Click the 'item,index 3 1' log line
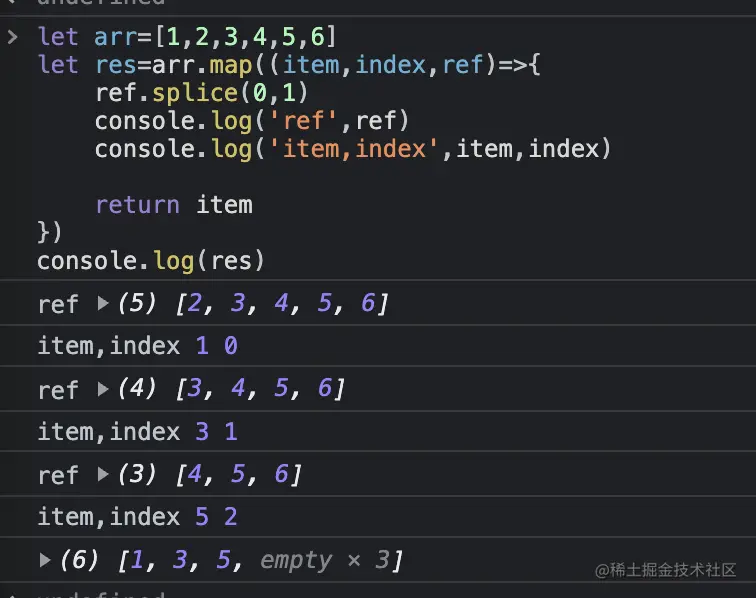Image resolution: width=756 pixels, height=598 pixels. (138, 431)
